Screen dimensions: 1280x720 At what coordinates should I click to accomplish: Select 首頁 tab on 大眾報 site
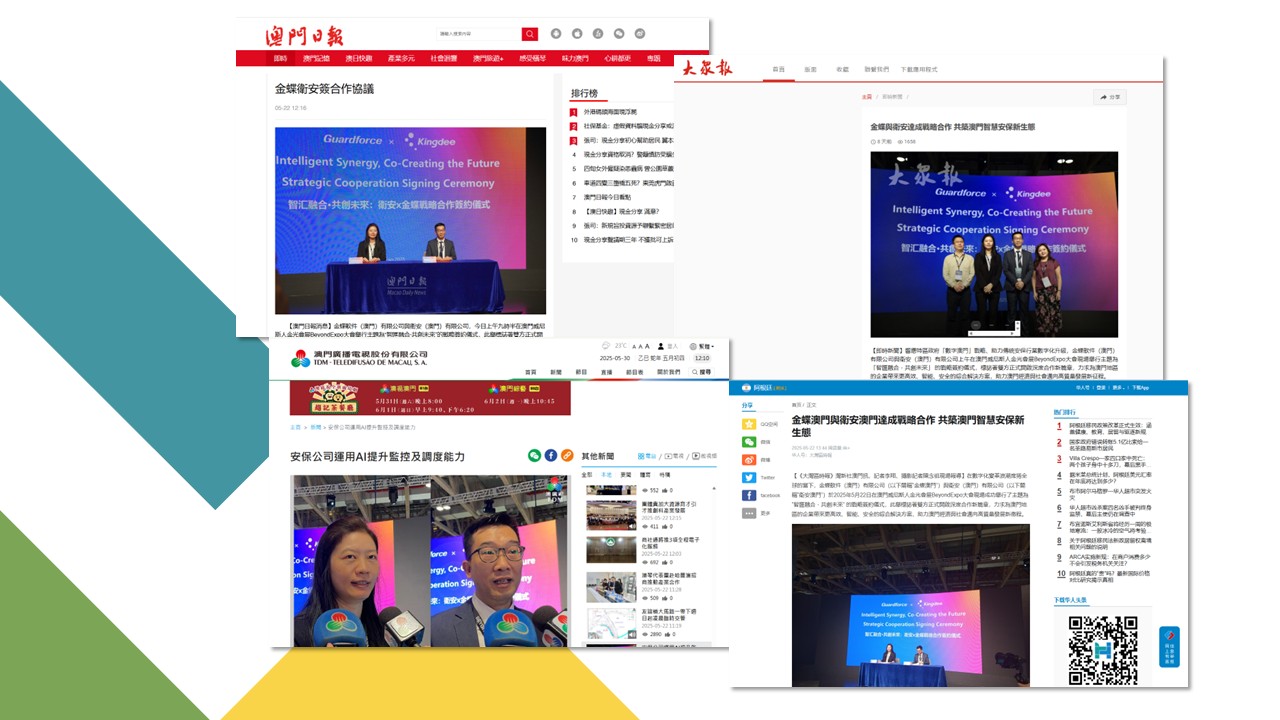tap(779, 70)
